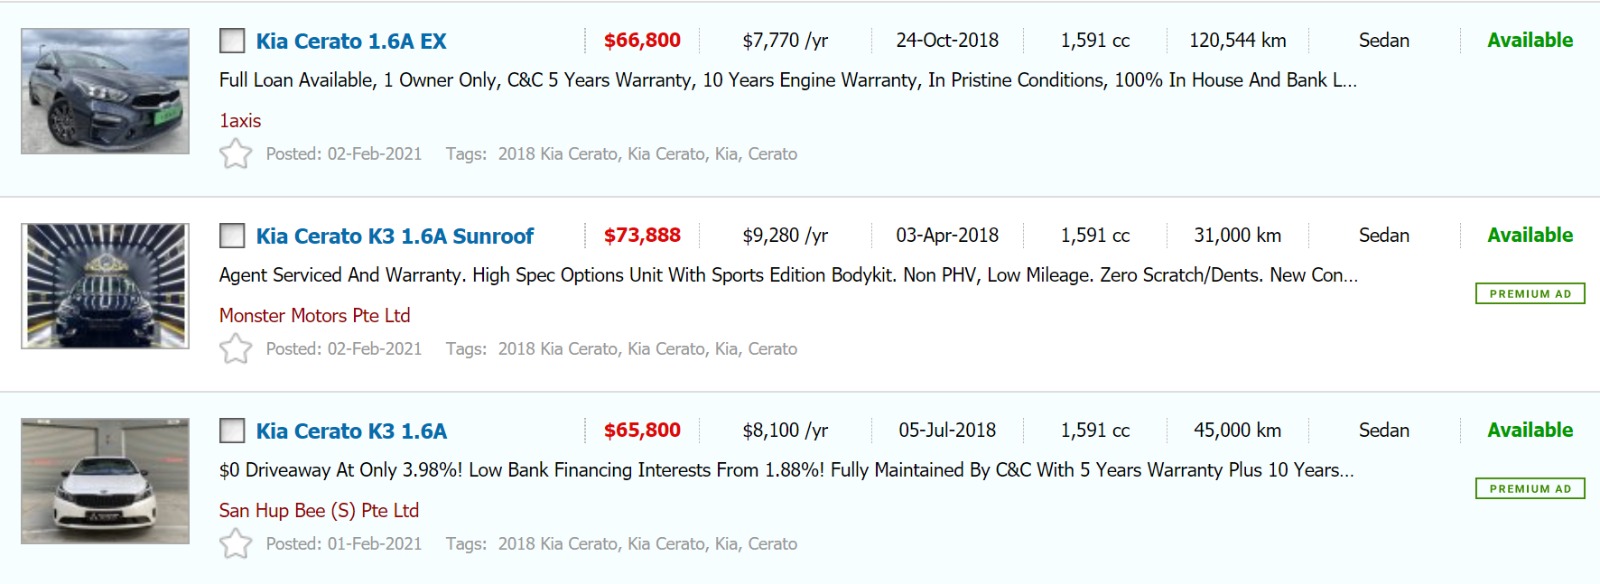The image size is (1600, 584).
Task: Click Available status on the 120,544 km listing
Action: tap(1530, 40)
